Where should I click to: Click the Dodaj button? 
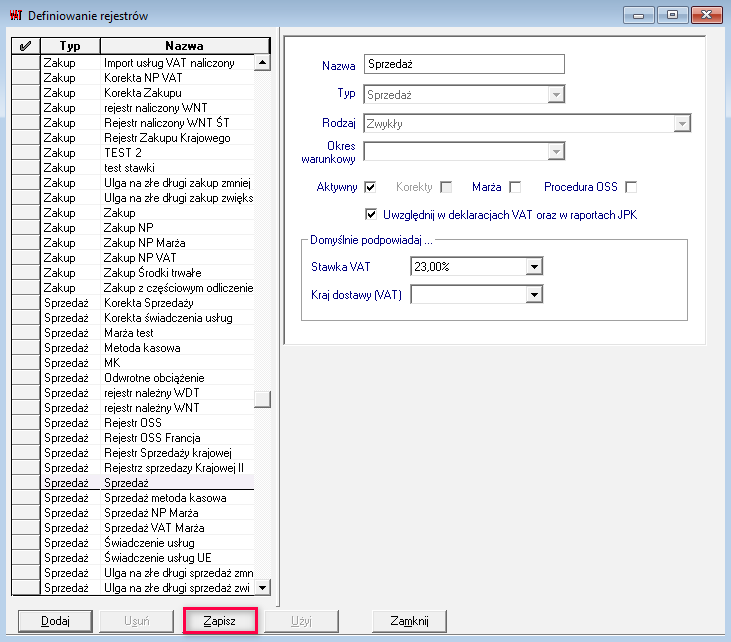pos(55,621)
